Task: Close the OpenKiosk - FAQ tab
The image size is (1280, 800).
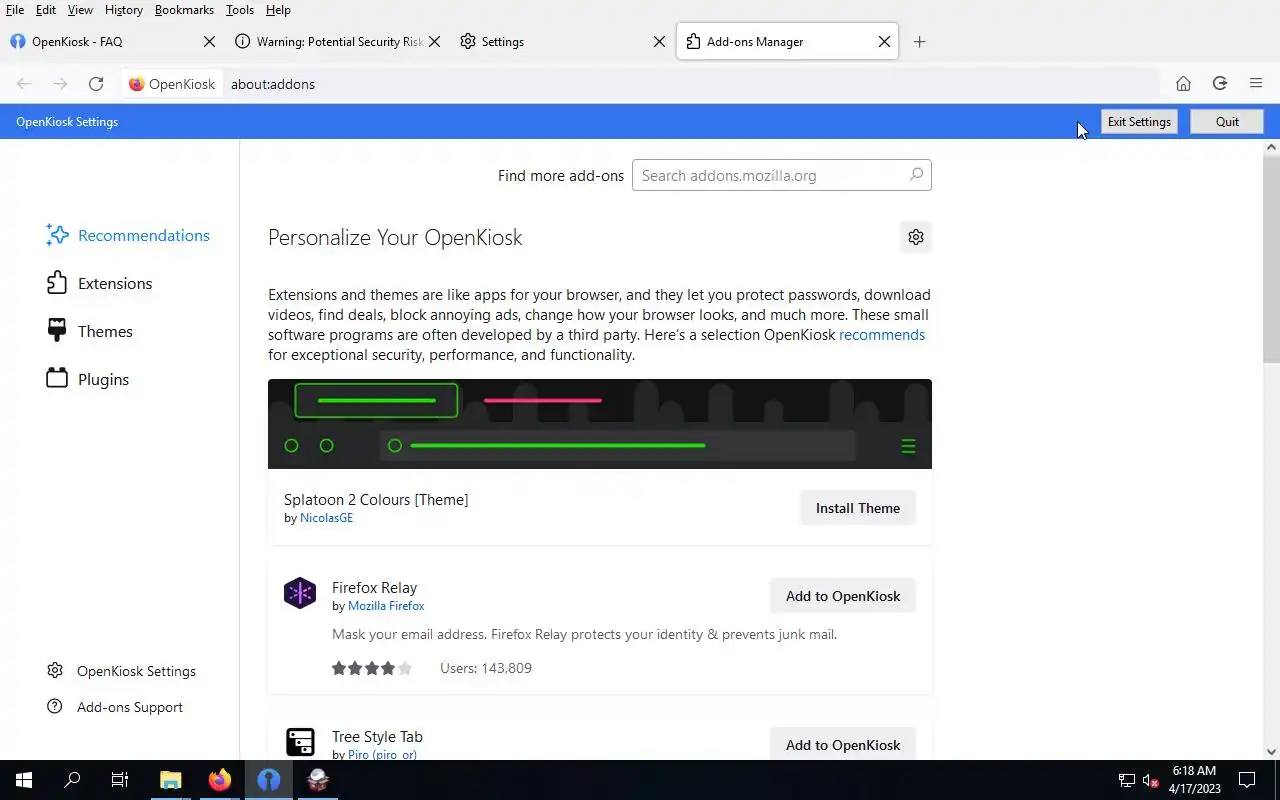Action: coord(209,42)
